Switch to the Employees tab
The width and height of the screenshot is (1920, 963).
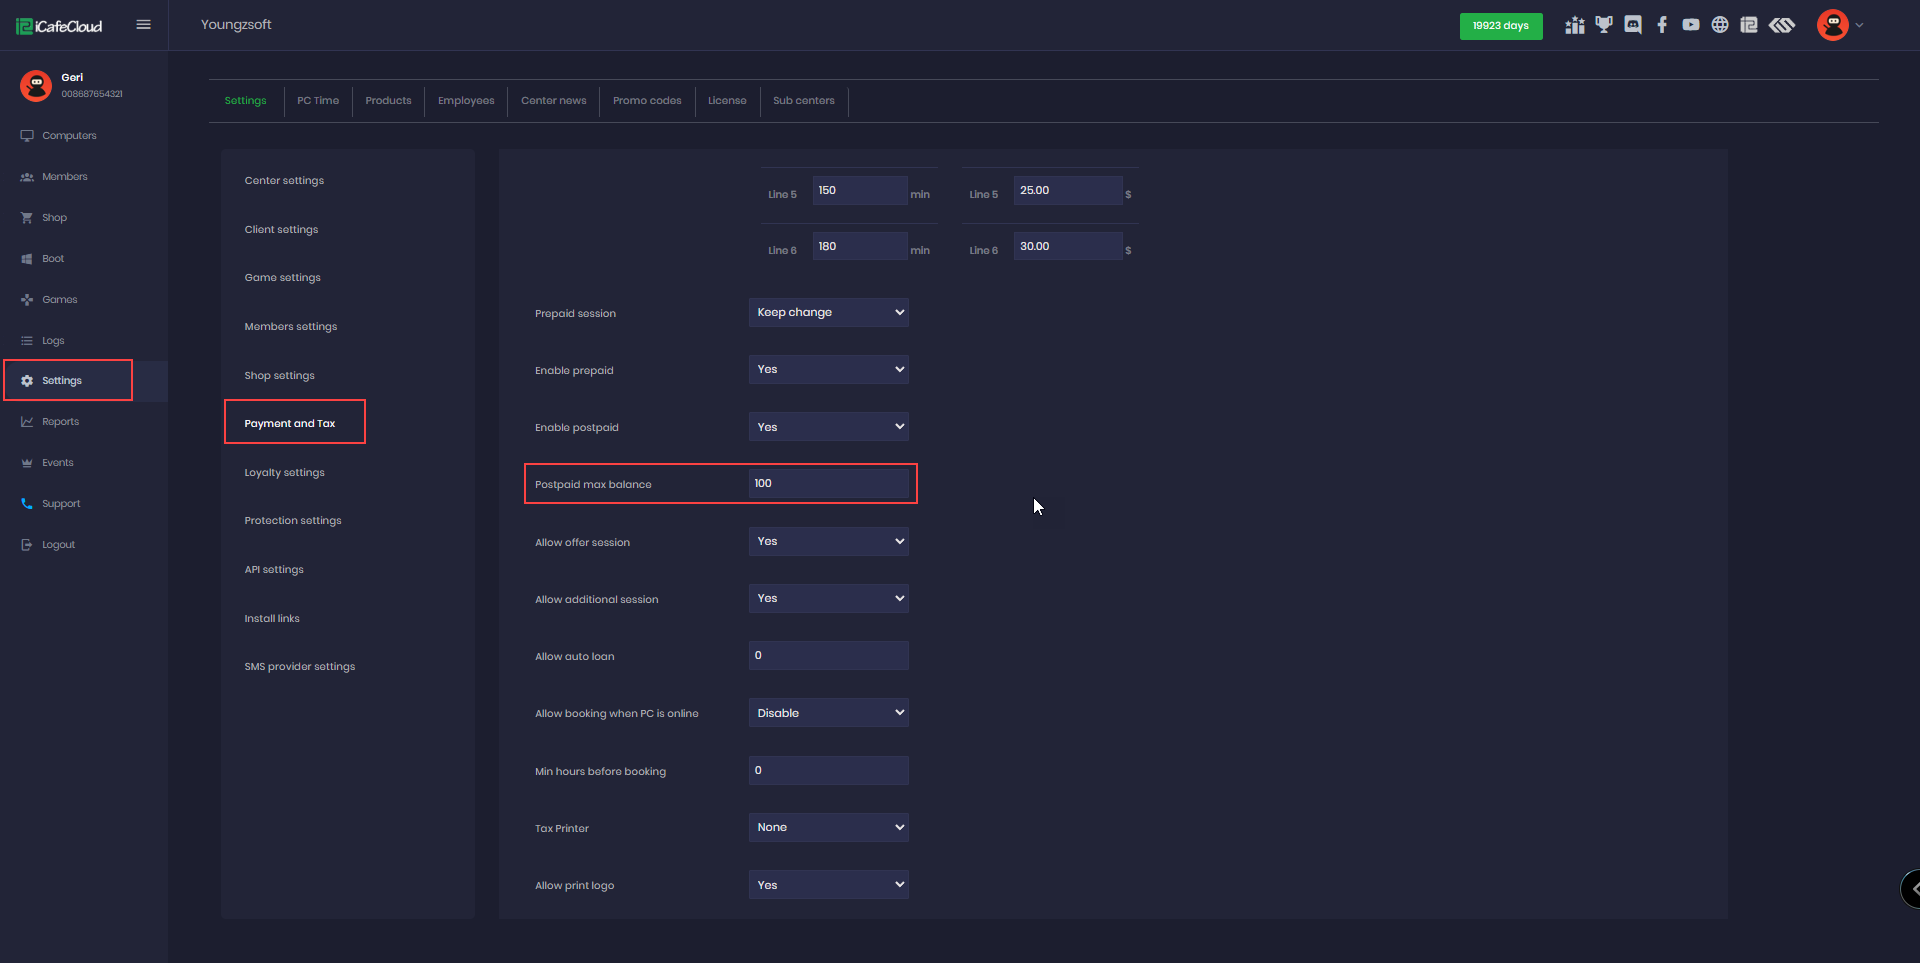(x=465, y=100)
